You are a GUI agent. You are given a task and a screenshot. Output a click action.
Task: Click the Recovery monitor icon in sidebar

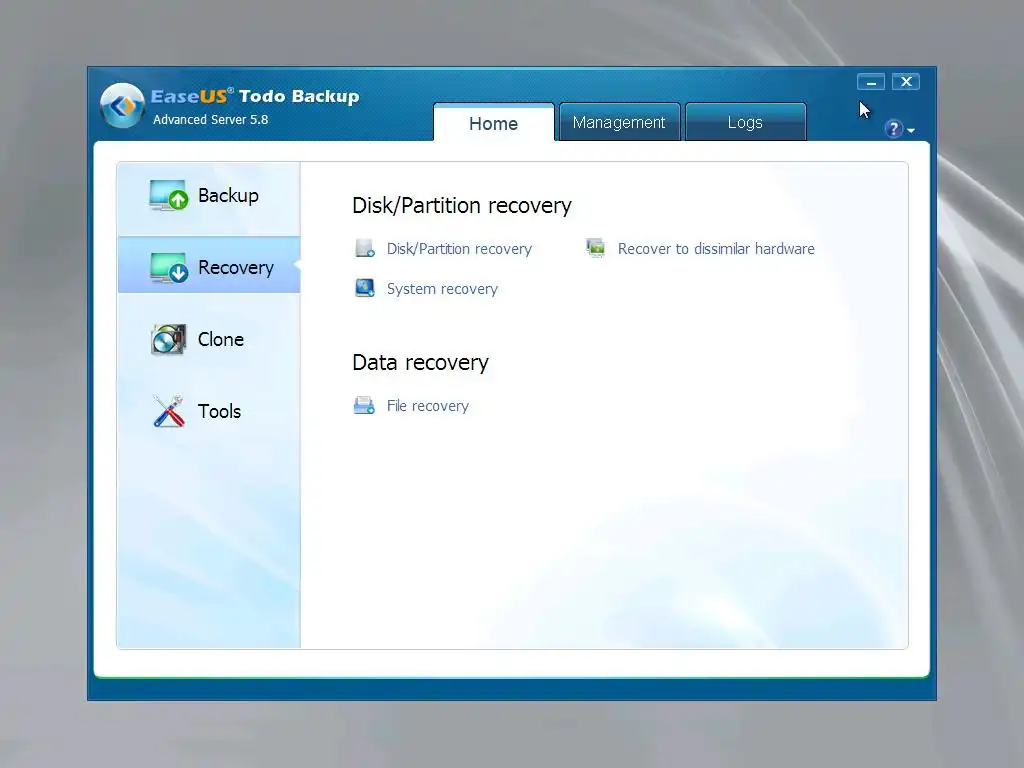pyautogui.click(x=168, y=267)
